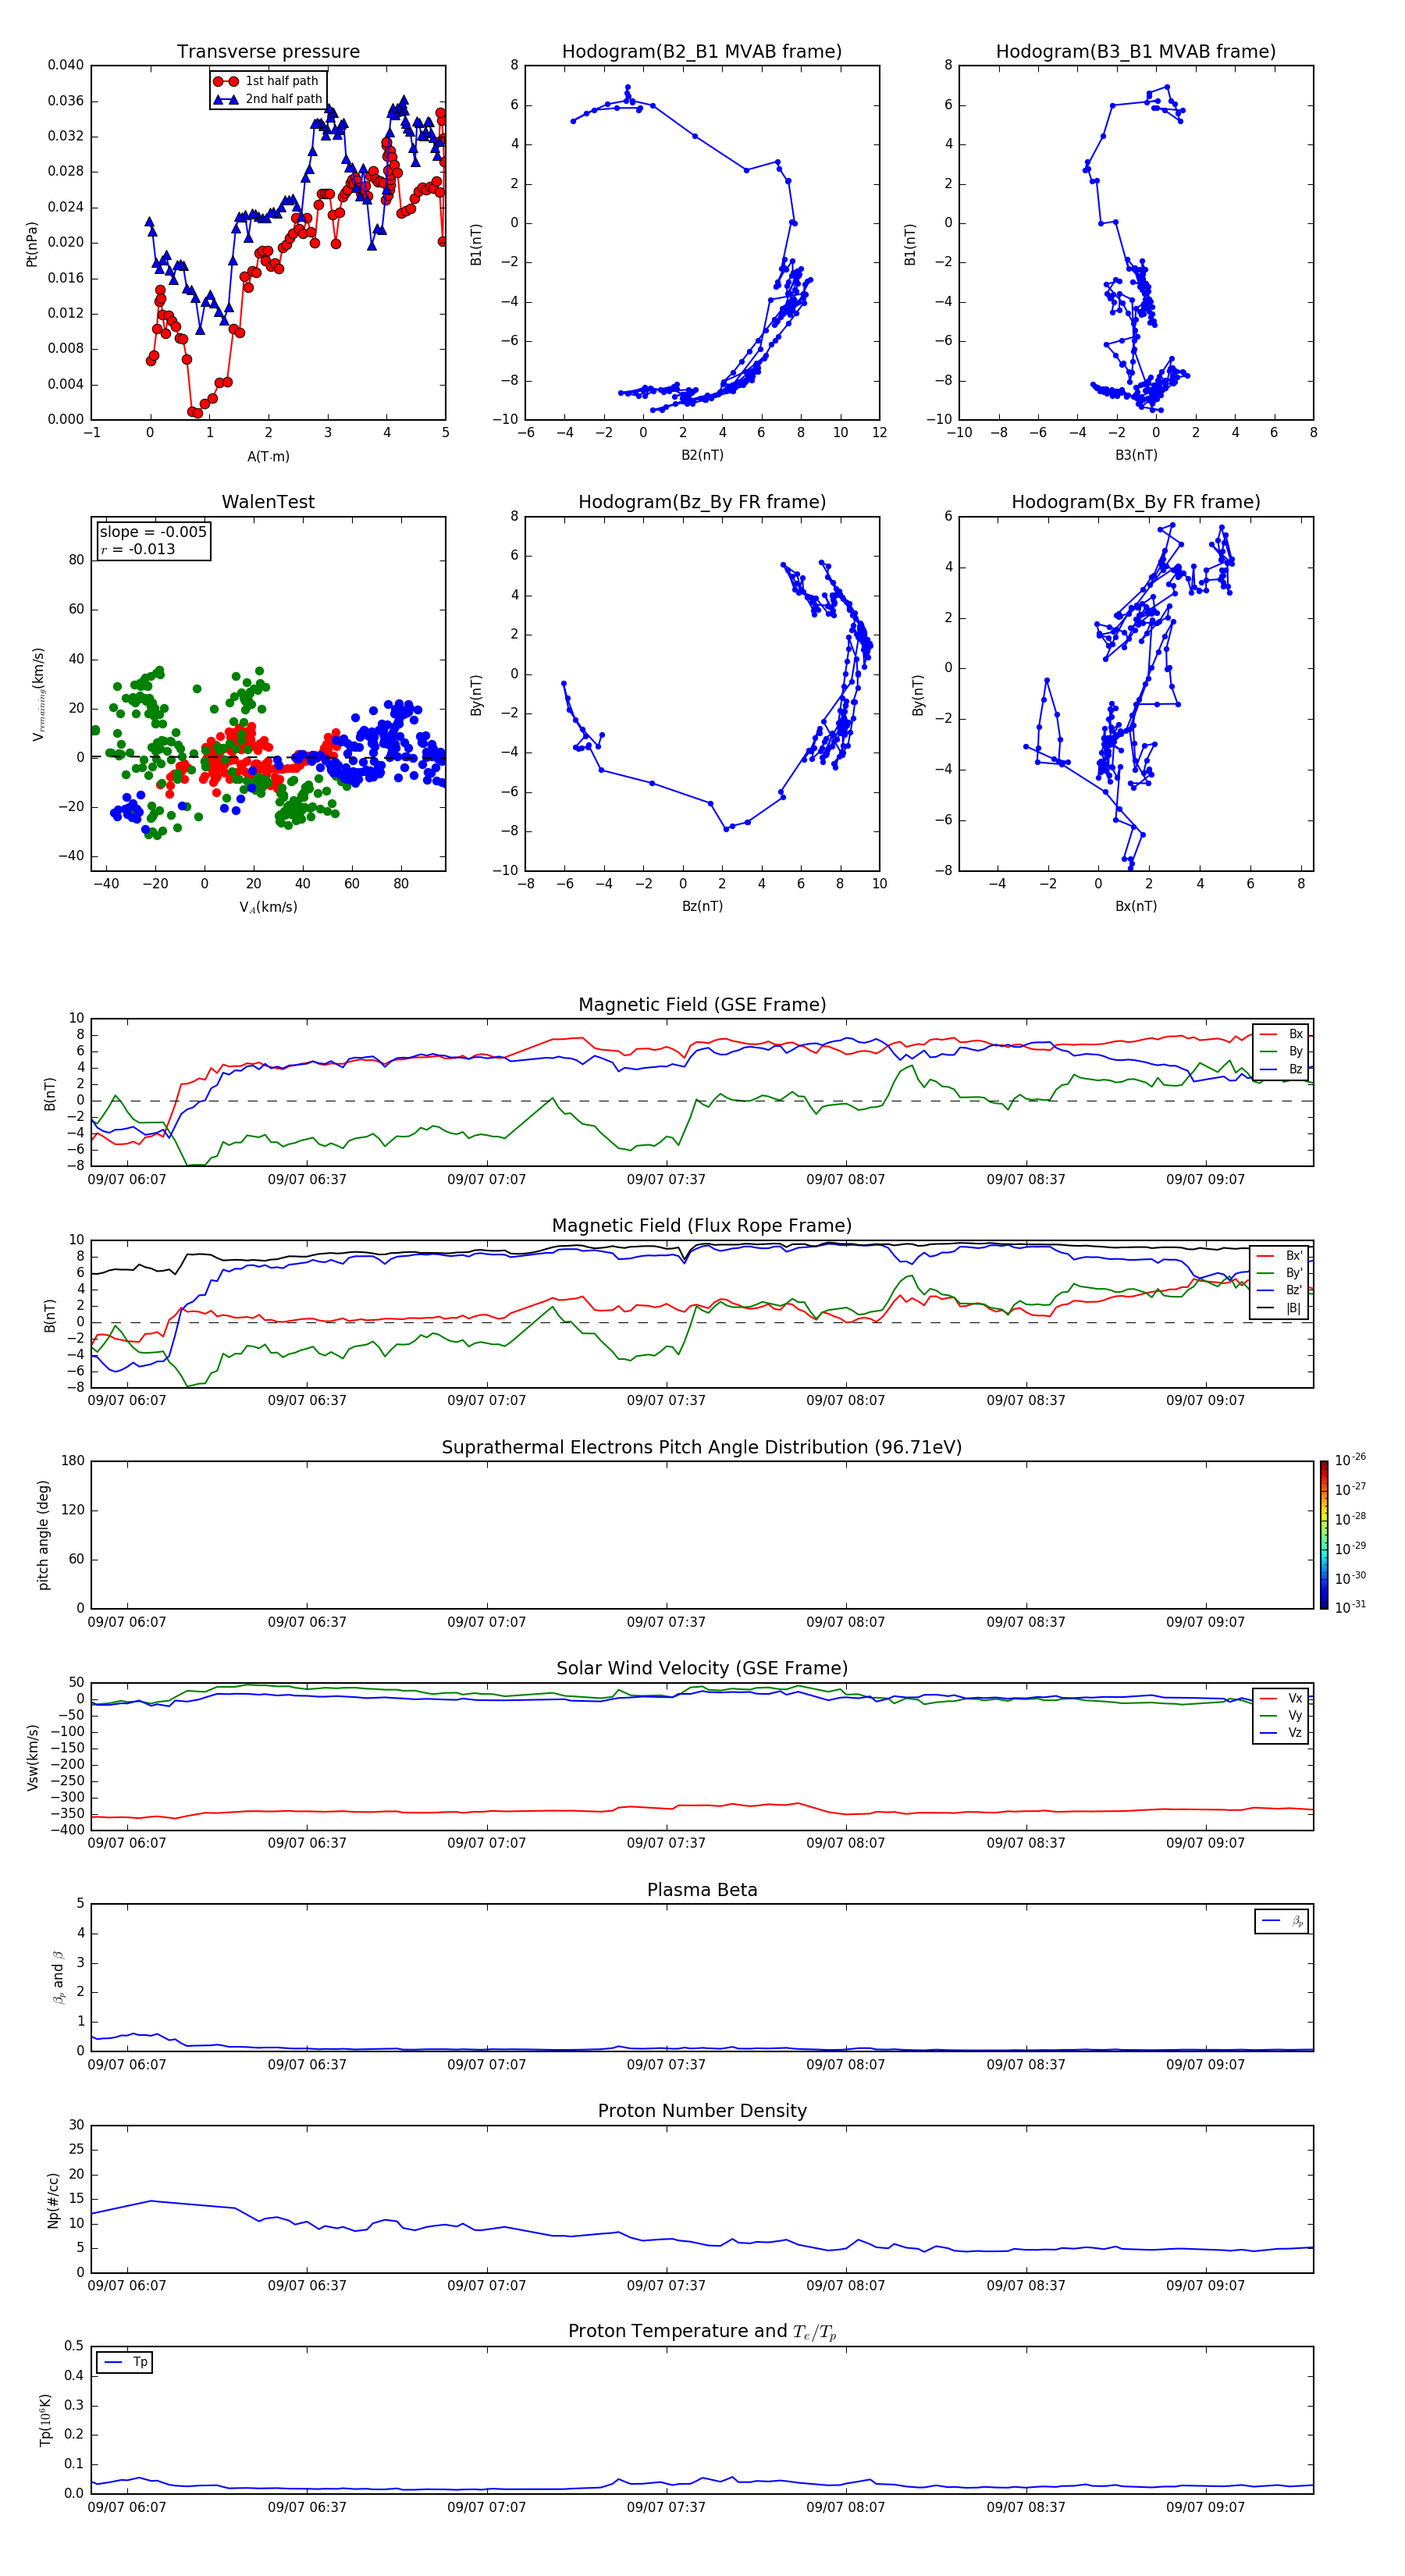The image size is (1405, 2576).
Task: Click the 'slope = -0.005' annotation
Action: pyautogui.click(x=153, y=532)
